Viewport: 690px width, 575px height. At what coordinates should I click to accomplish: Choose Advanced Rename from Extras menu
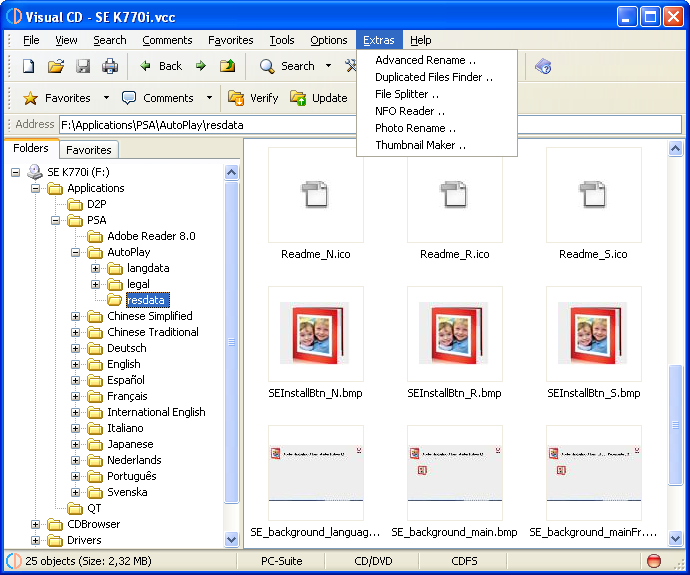(x=437, y=60)
